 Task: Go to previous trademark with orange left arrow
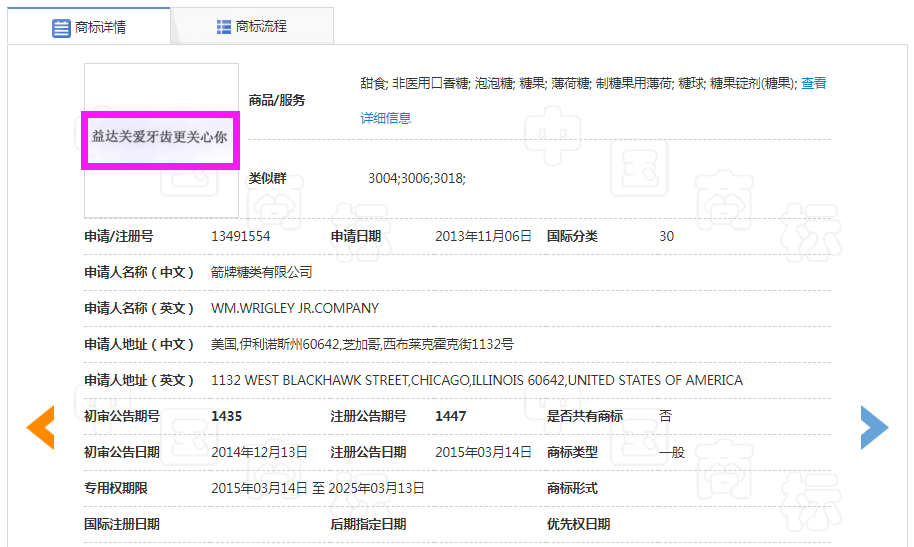pyautogui.click(x=40, y=427)
